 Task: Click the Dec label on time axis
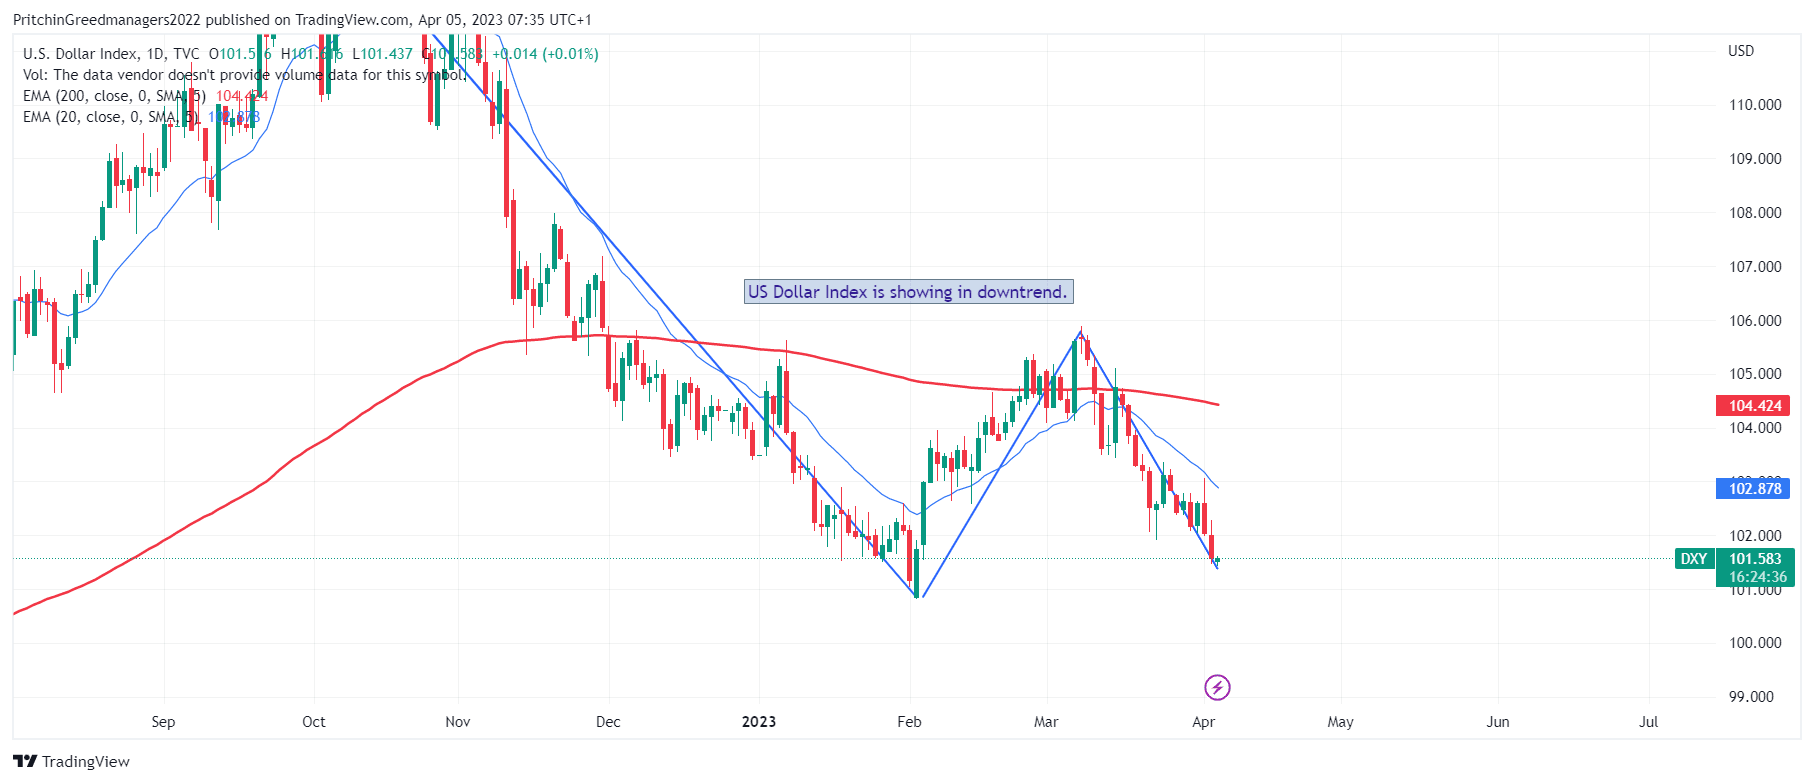(608, 722)
